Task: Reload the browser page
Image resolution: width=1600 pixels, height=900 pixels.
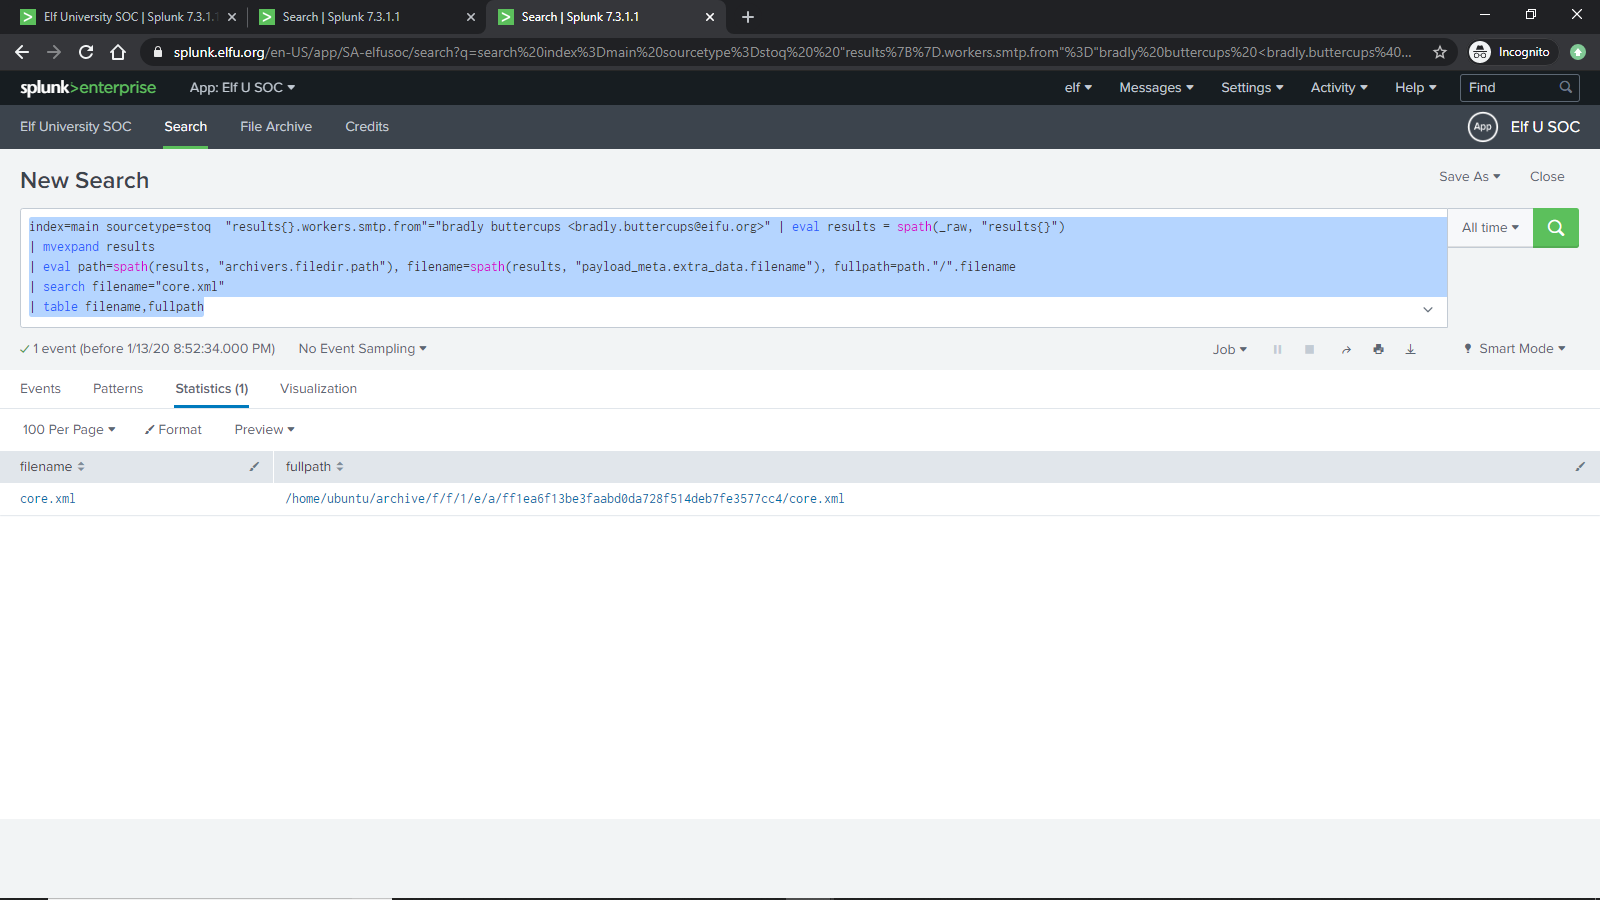Action: coord(86,52)
